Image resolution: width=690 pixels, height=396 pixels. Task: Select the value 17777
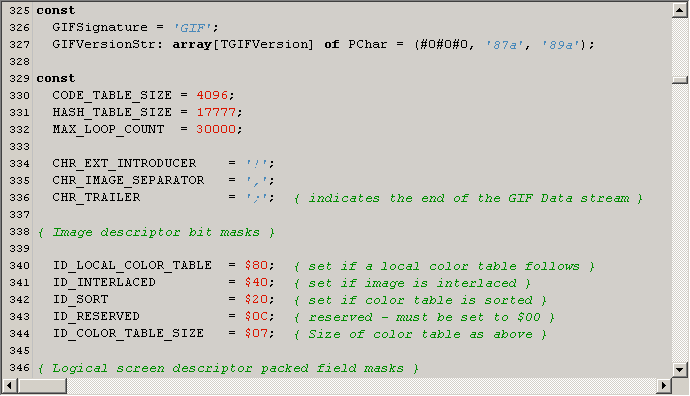216,112
